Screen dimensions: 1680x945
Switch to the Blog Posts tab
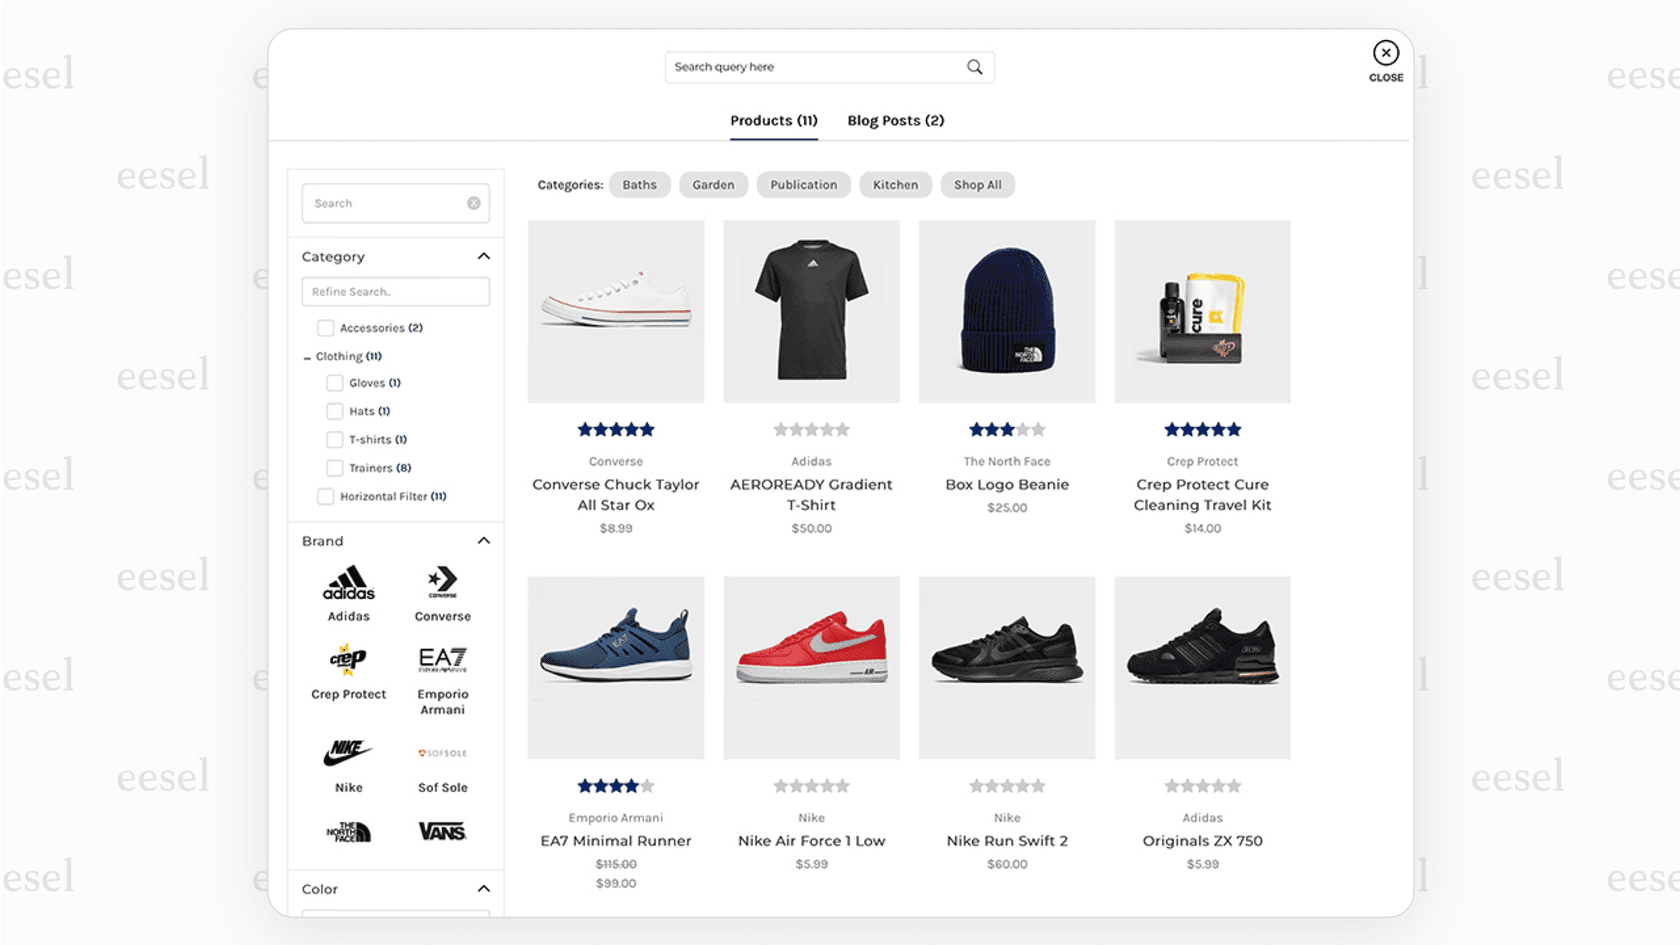coord(895,120)
